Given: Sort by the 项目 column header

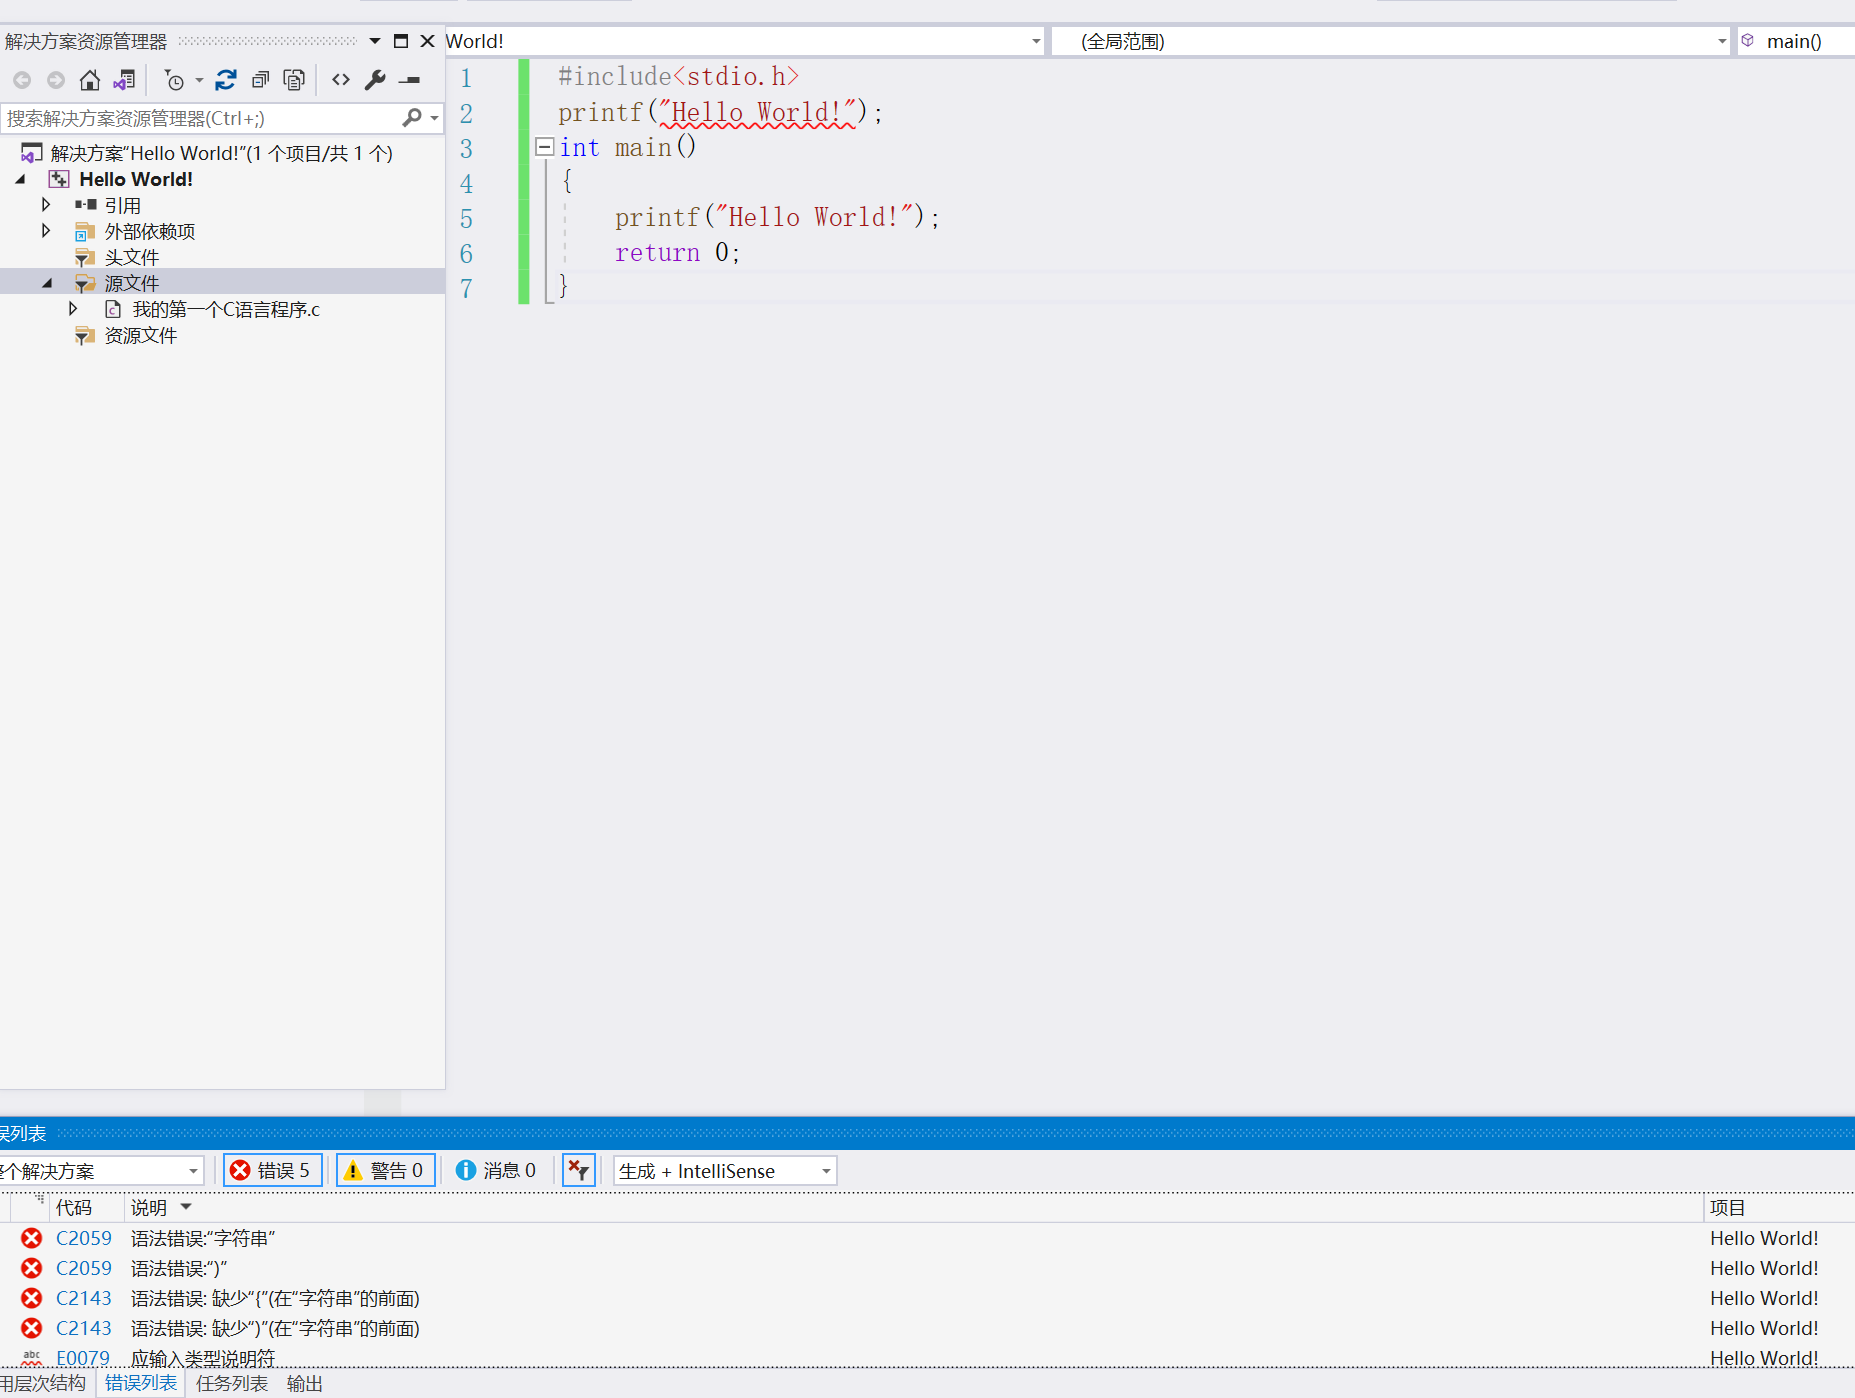Looking at the screenshot, I should pos(1727,1207).
